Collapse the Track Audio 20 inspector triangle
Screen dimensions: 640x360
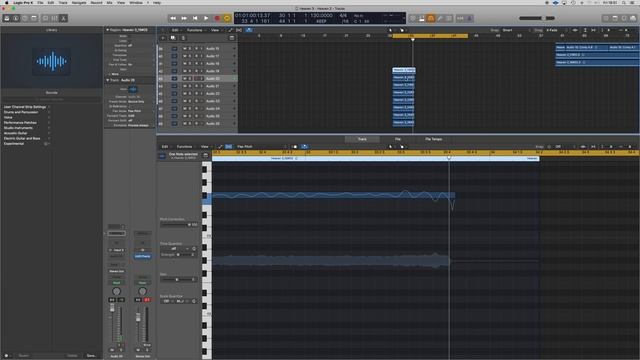coord(107,80)
